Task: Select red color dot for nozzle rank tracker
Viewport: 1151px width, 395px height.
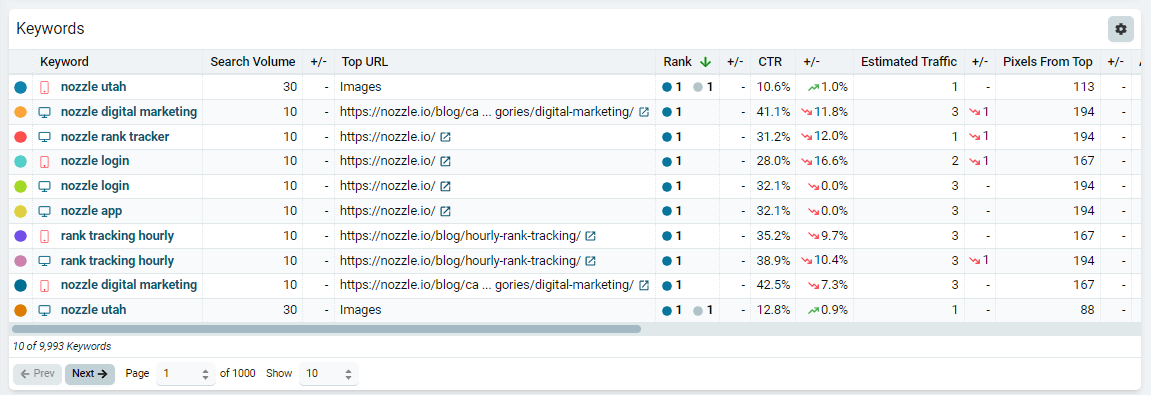Action: tap(21, 137)
